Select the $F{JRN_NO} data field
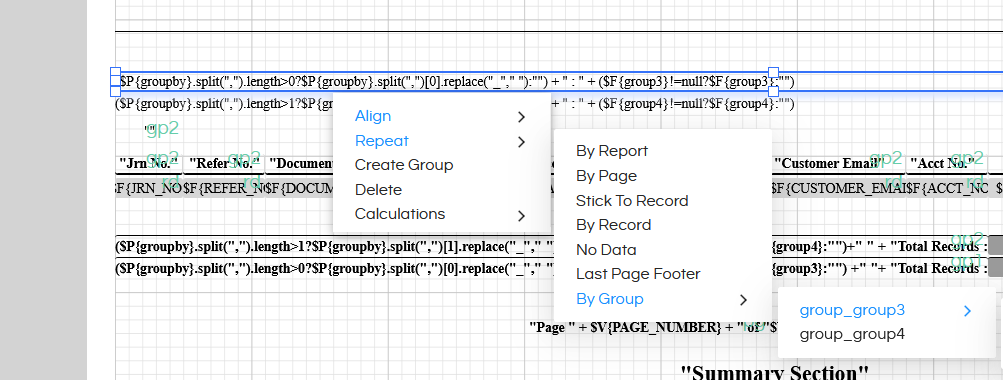 point(148,188)
